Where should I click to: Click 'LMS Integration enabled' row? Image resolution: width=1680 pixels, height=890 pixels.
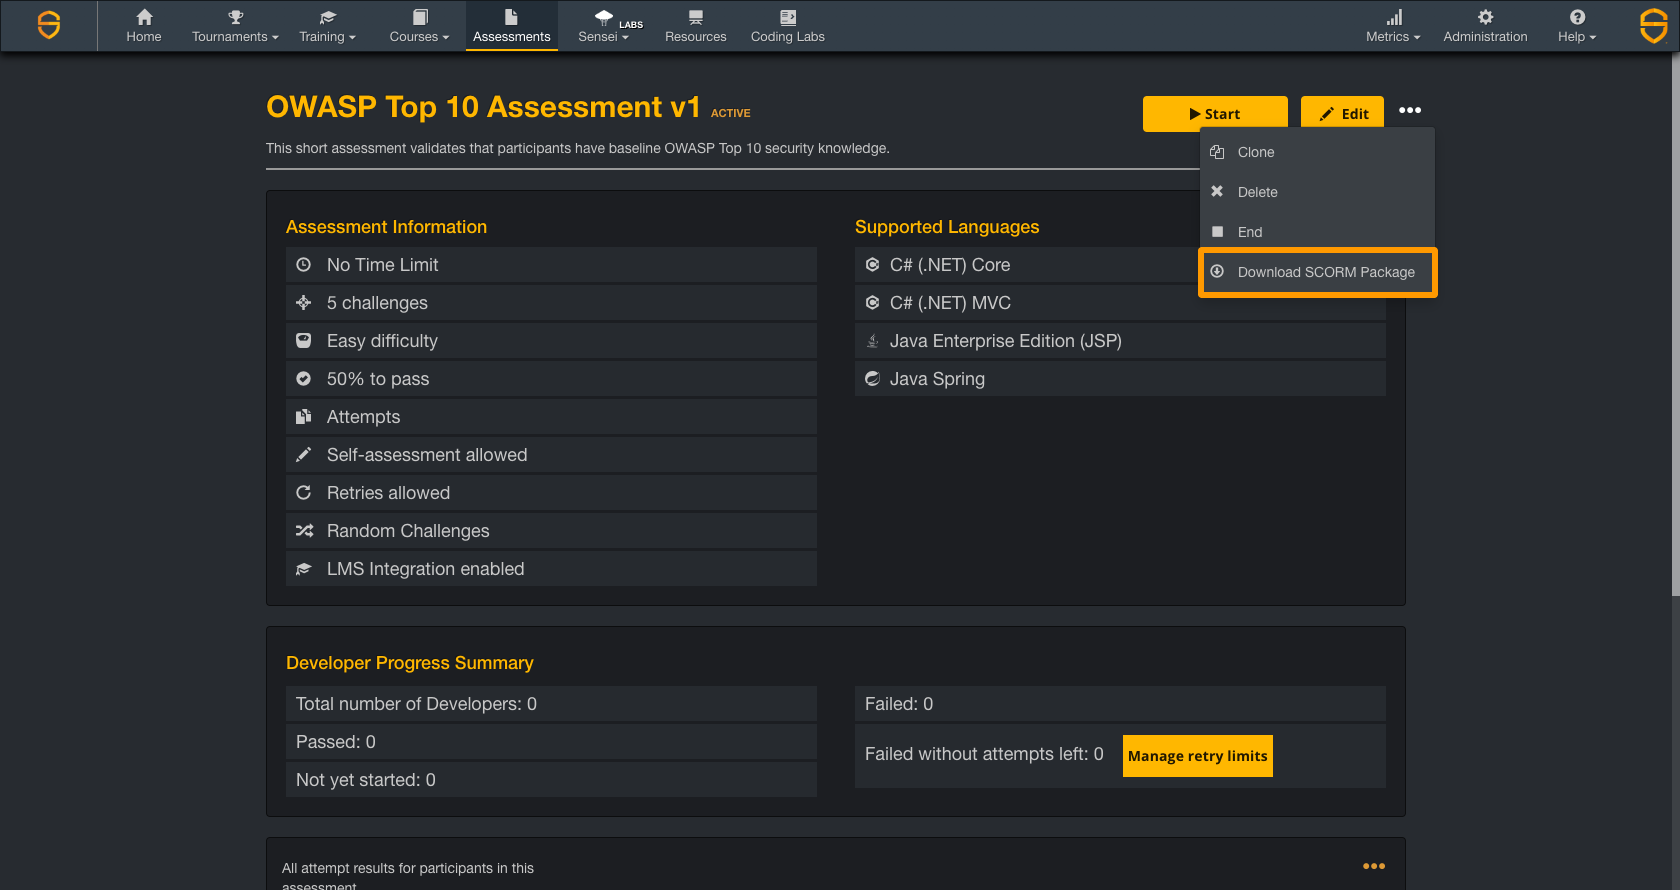tap(551, 569)
